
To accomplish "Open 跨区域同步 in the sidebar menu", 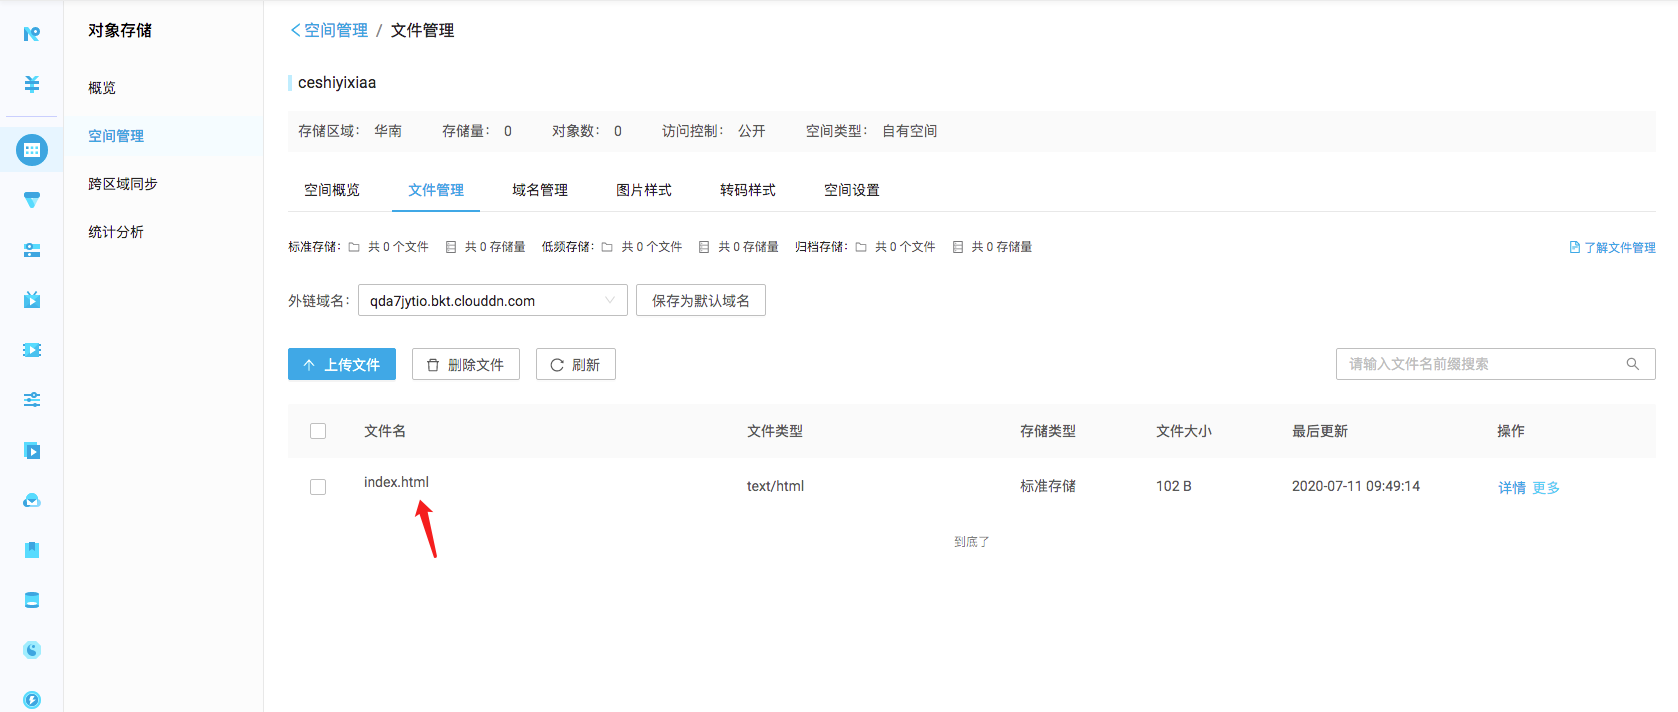I will (x=123, y=184).
